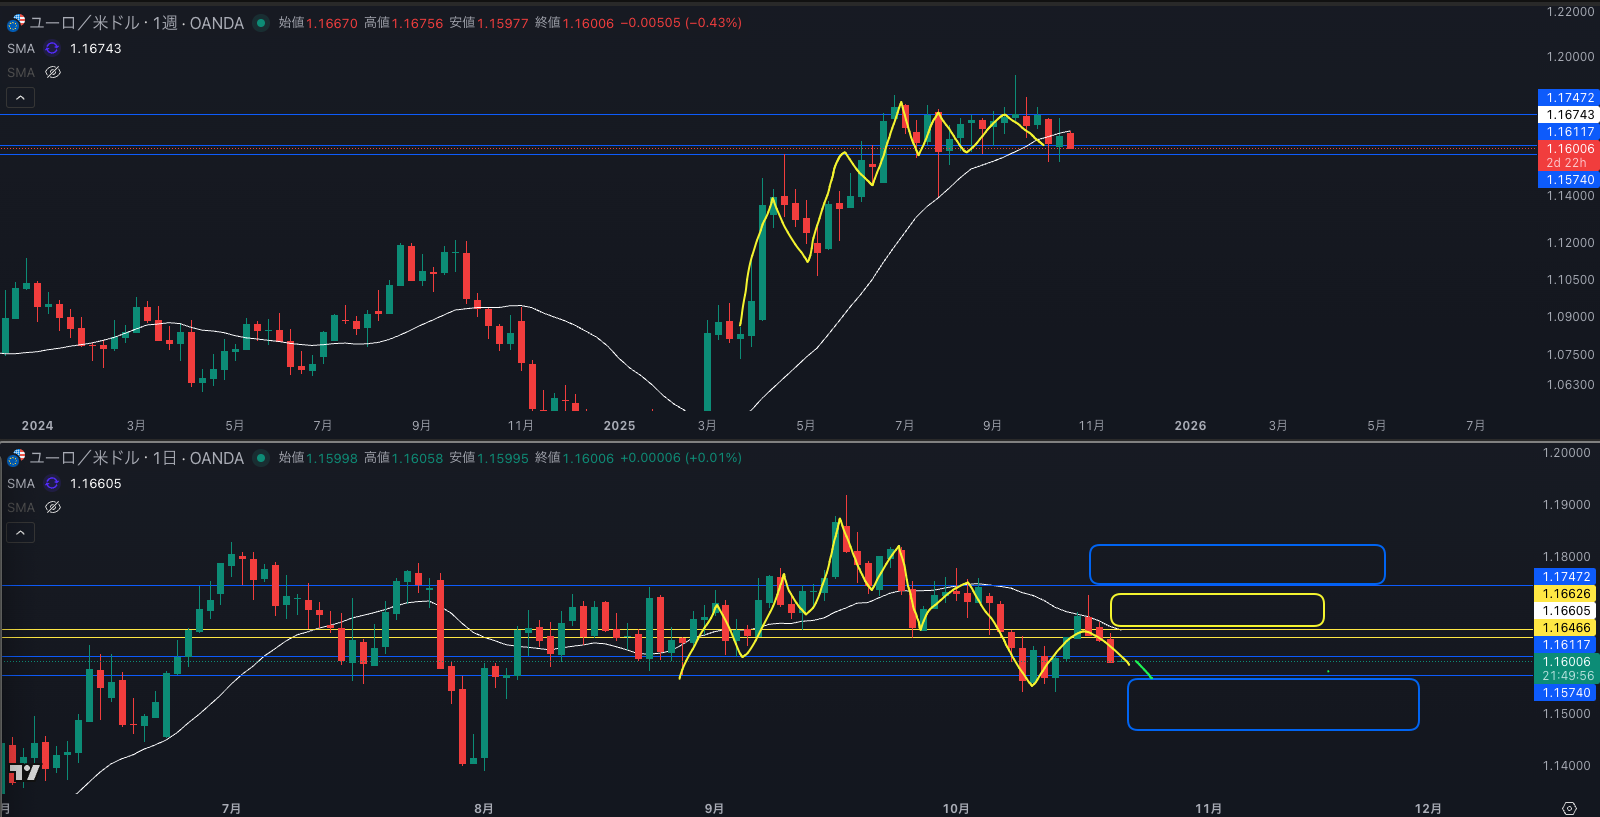Click the 2026 label on weekly time axis
Image resolution: width=1600 pixels, height=817 pixels.
(x=1190, y=426)
